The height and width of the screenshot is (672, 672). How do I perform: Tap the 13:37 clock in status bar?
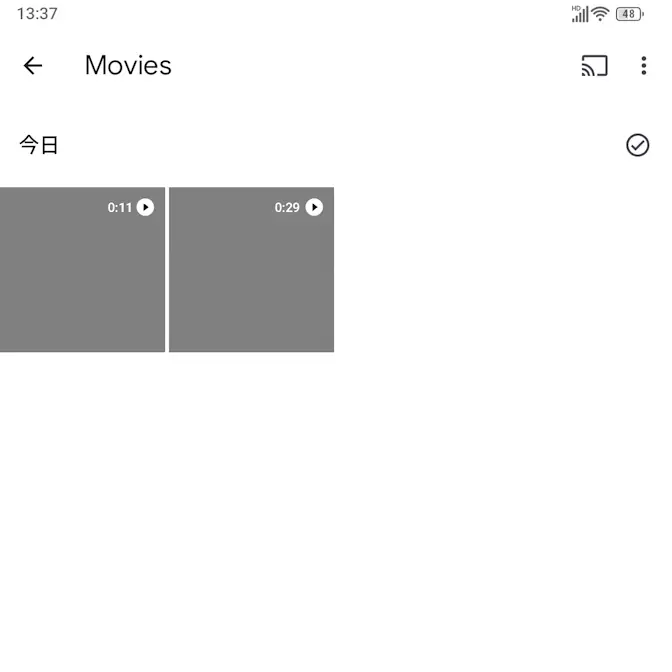[x=37, y=14]
